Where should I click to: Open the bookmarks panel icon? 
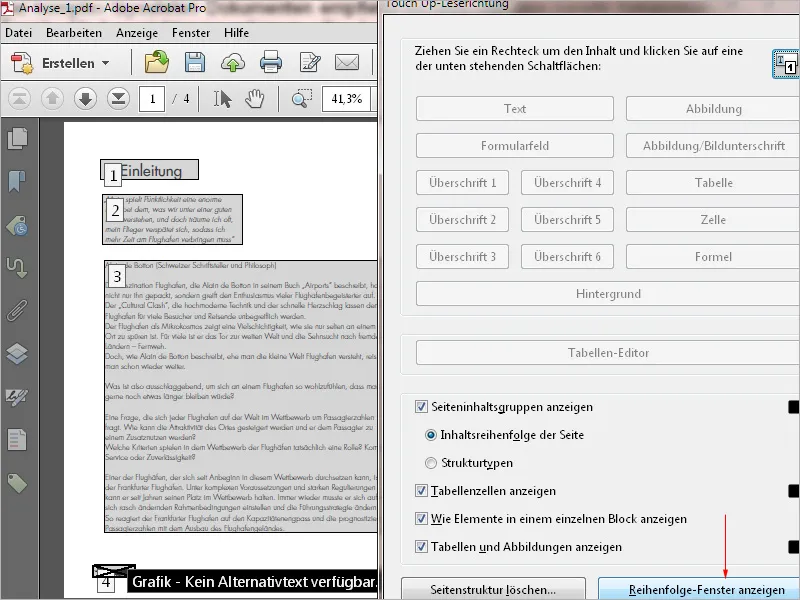pos(17,182)
